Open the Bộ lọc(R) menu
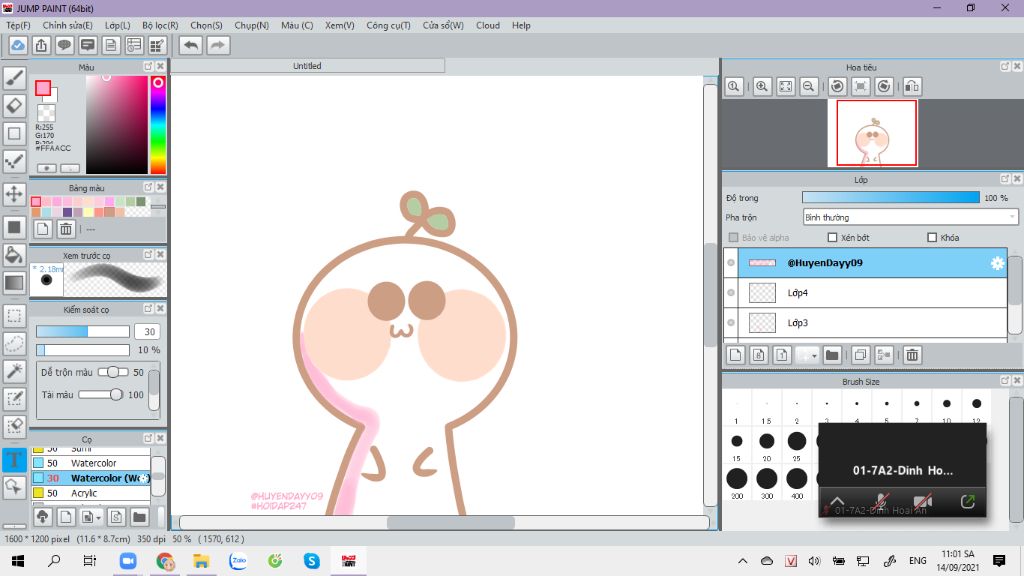This screenshot has height=576, width=1024. [160, 25]
